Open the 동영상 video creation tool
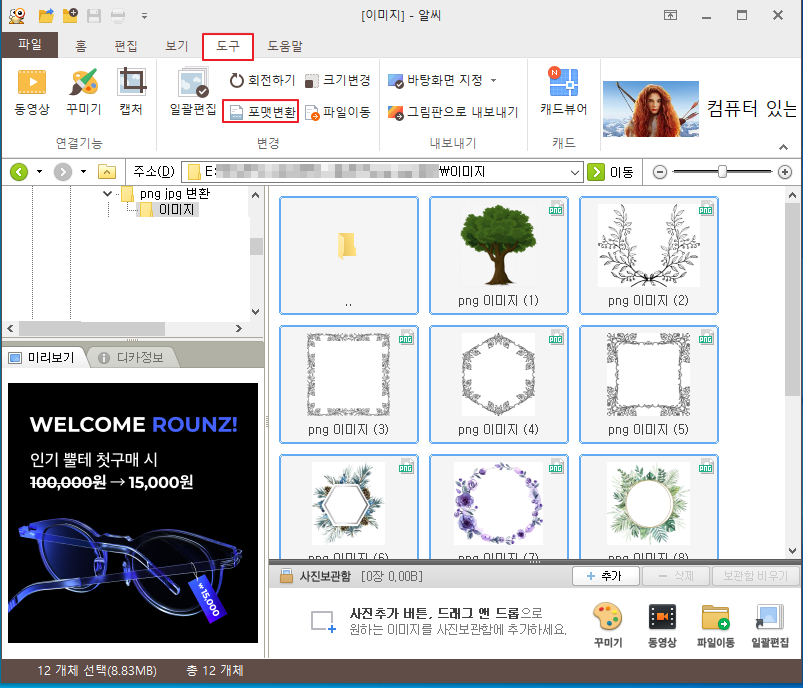 (x=32, y=94)
